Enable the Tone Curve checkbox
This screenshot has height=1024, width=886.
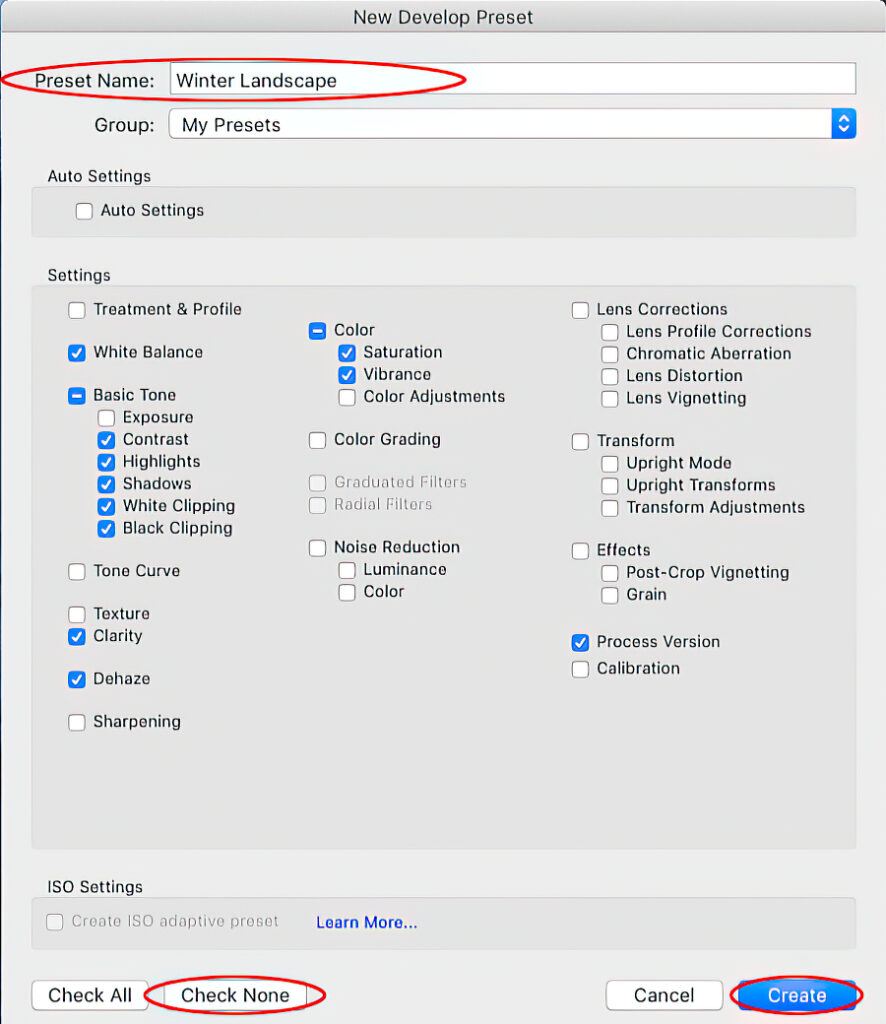pyautogui.click(x=77, y=572)
